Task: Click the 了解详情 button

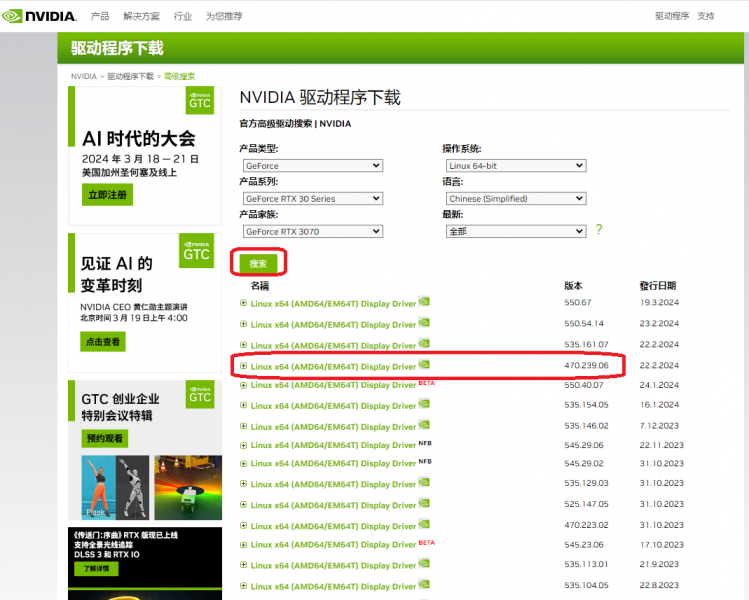Action: 96,568
